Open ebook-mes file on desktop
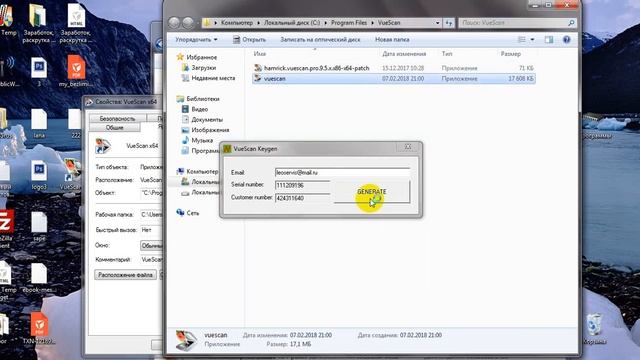Viewport: 640px width, 360px height. [39, 278]
